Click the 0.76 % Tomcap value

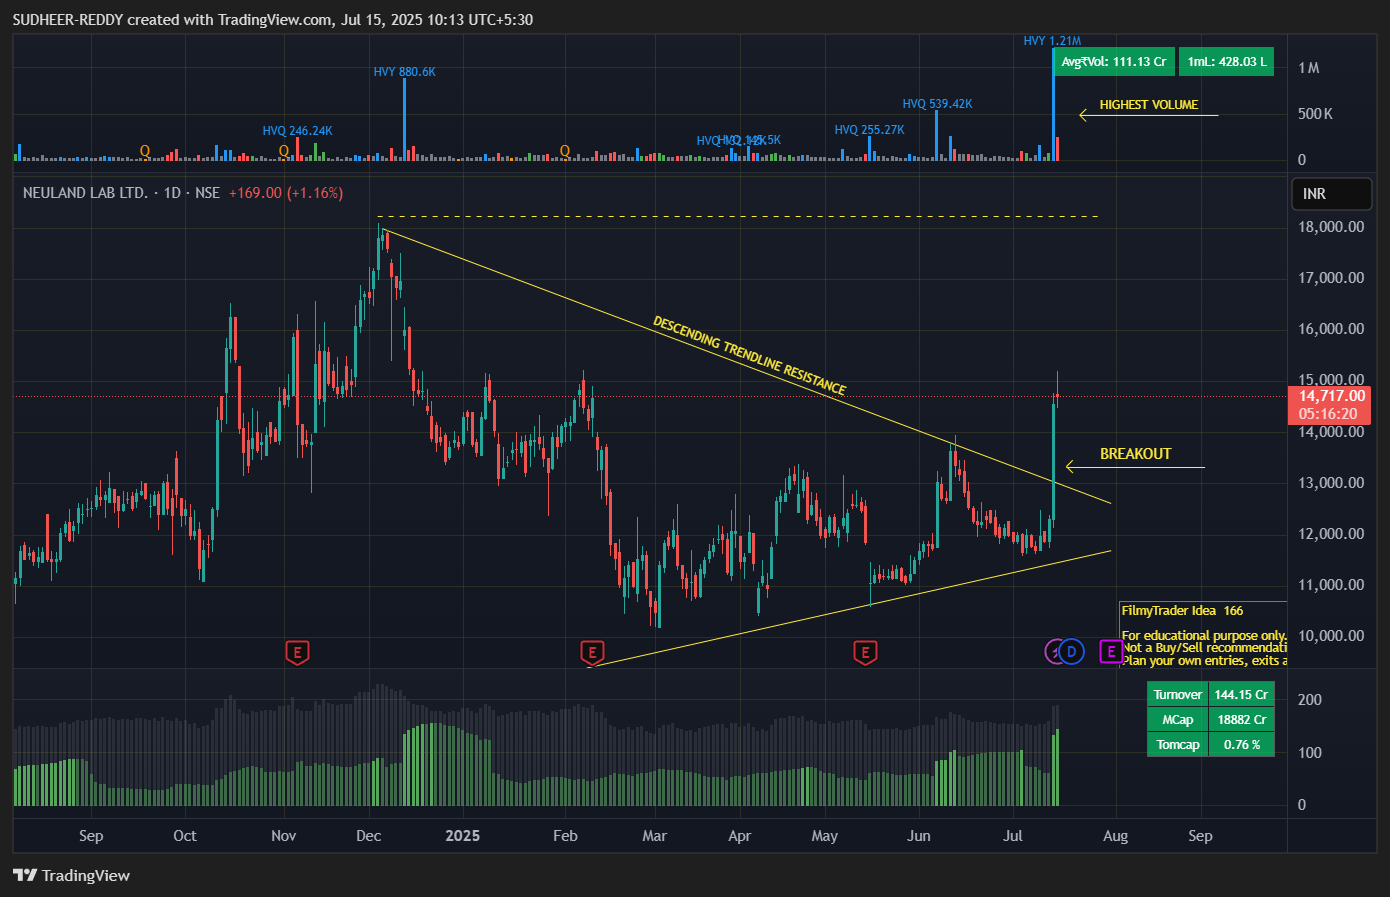[1241, 744]
